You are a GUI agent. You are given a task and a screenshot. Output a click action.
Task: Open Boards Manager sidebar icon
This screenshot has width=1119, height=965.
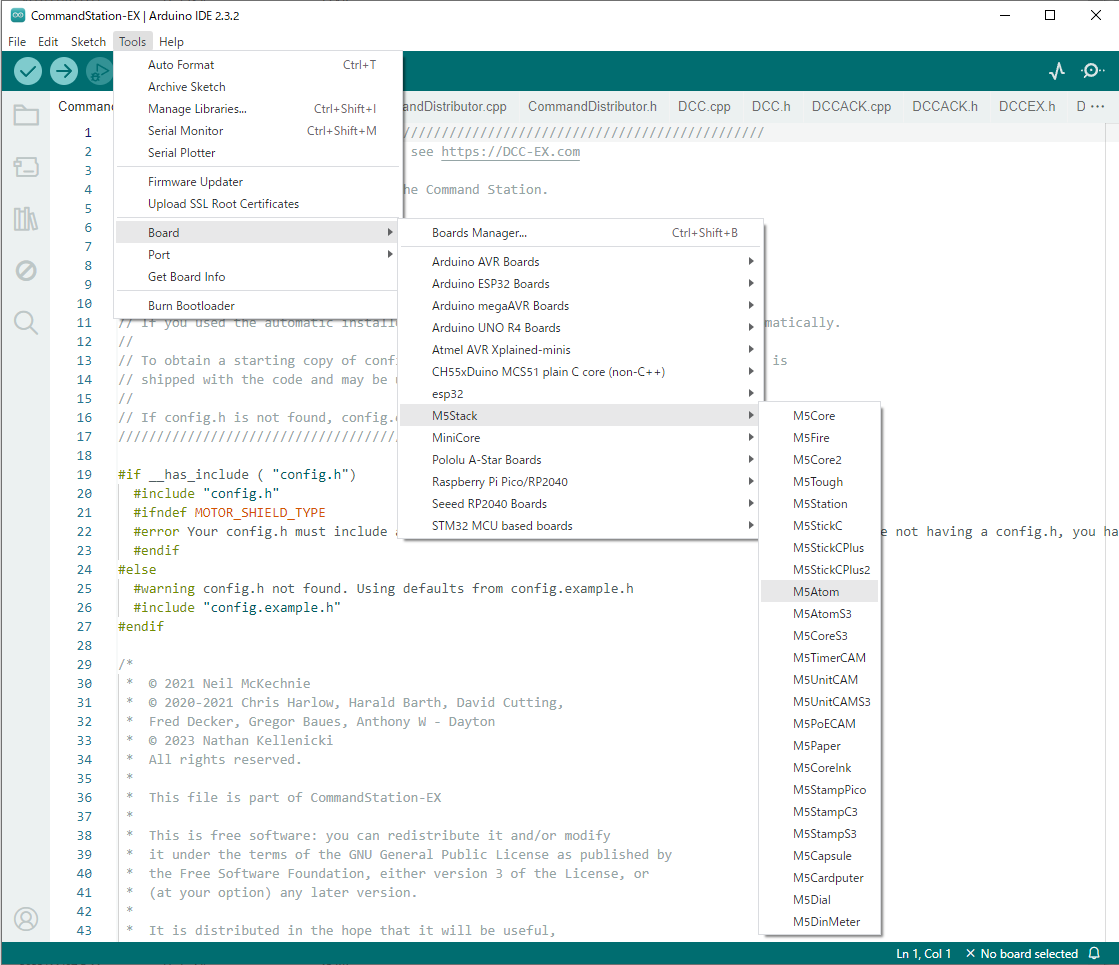click(x=26, y=167)
